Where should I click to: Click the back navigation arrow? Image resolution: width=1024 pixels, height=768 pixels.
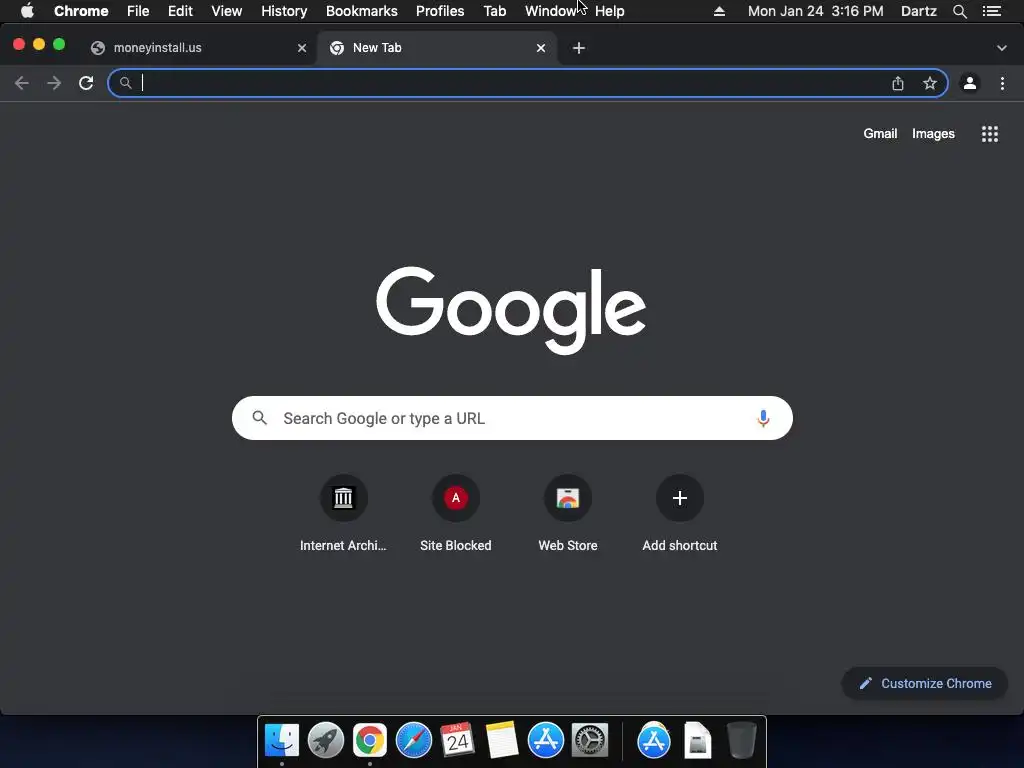(x=22, y=83)
